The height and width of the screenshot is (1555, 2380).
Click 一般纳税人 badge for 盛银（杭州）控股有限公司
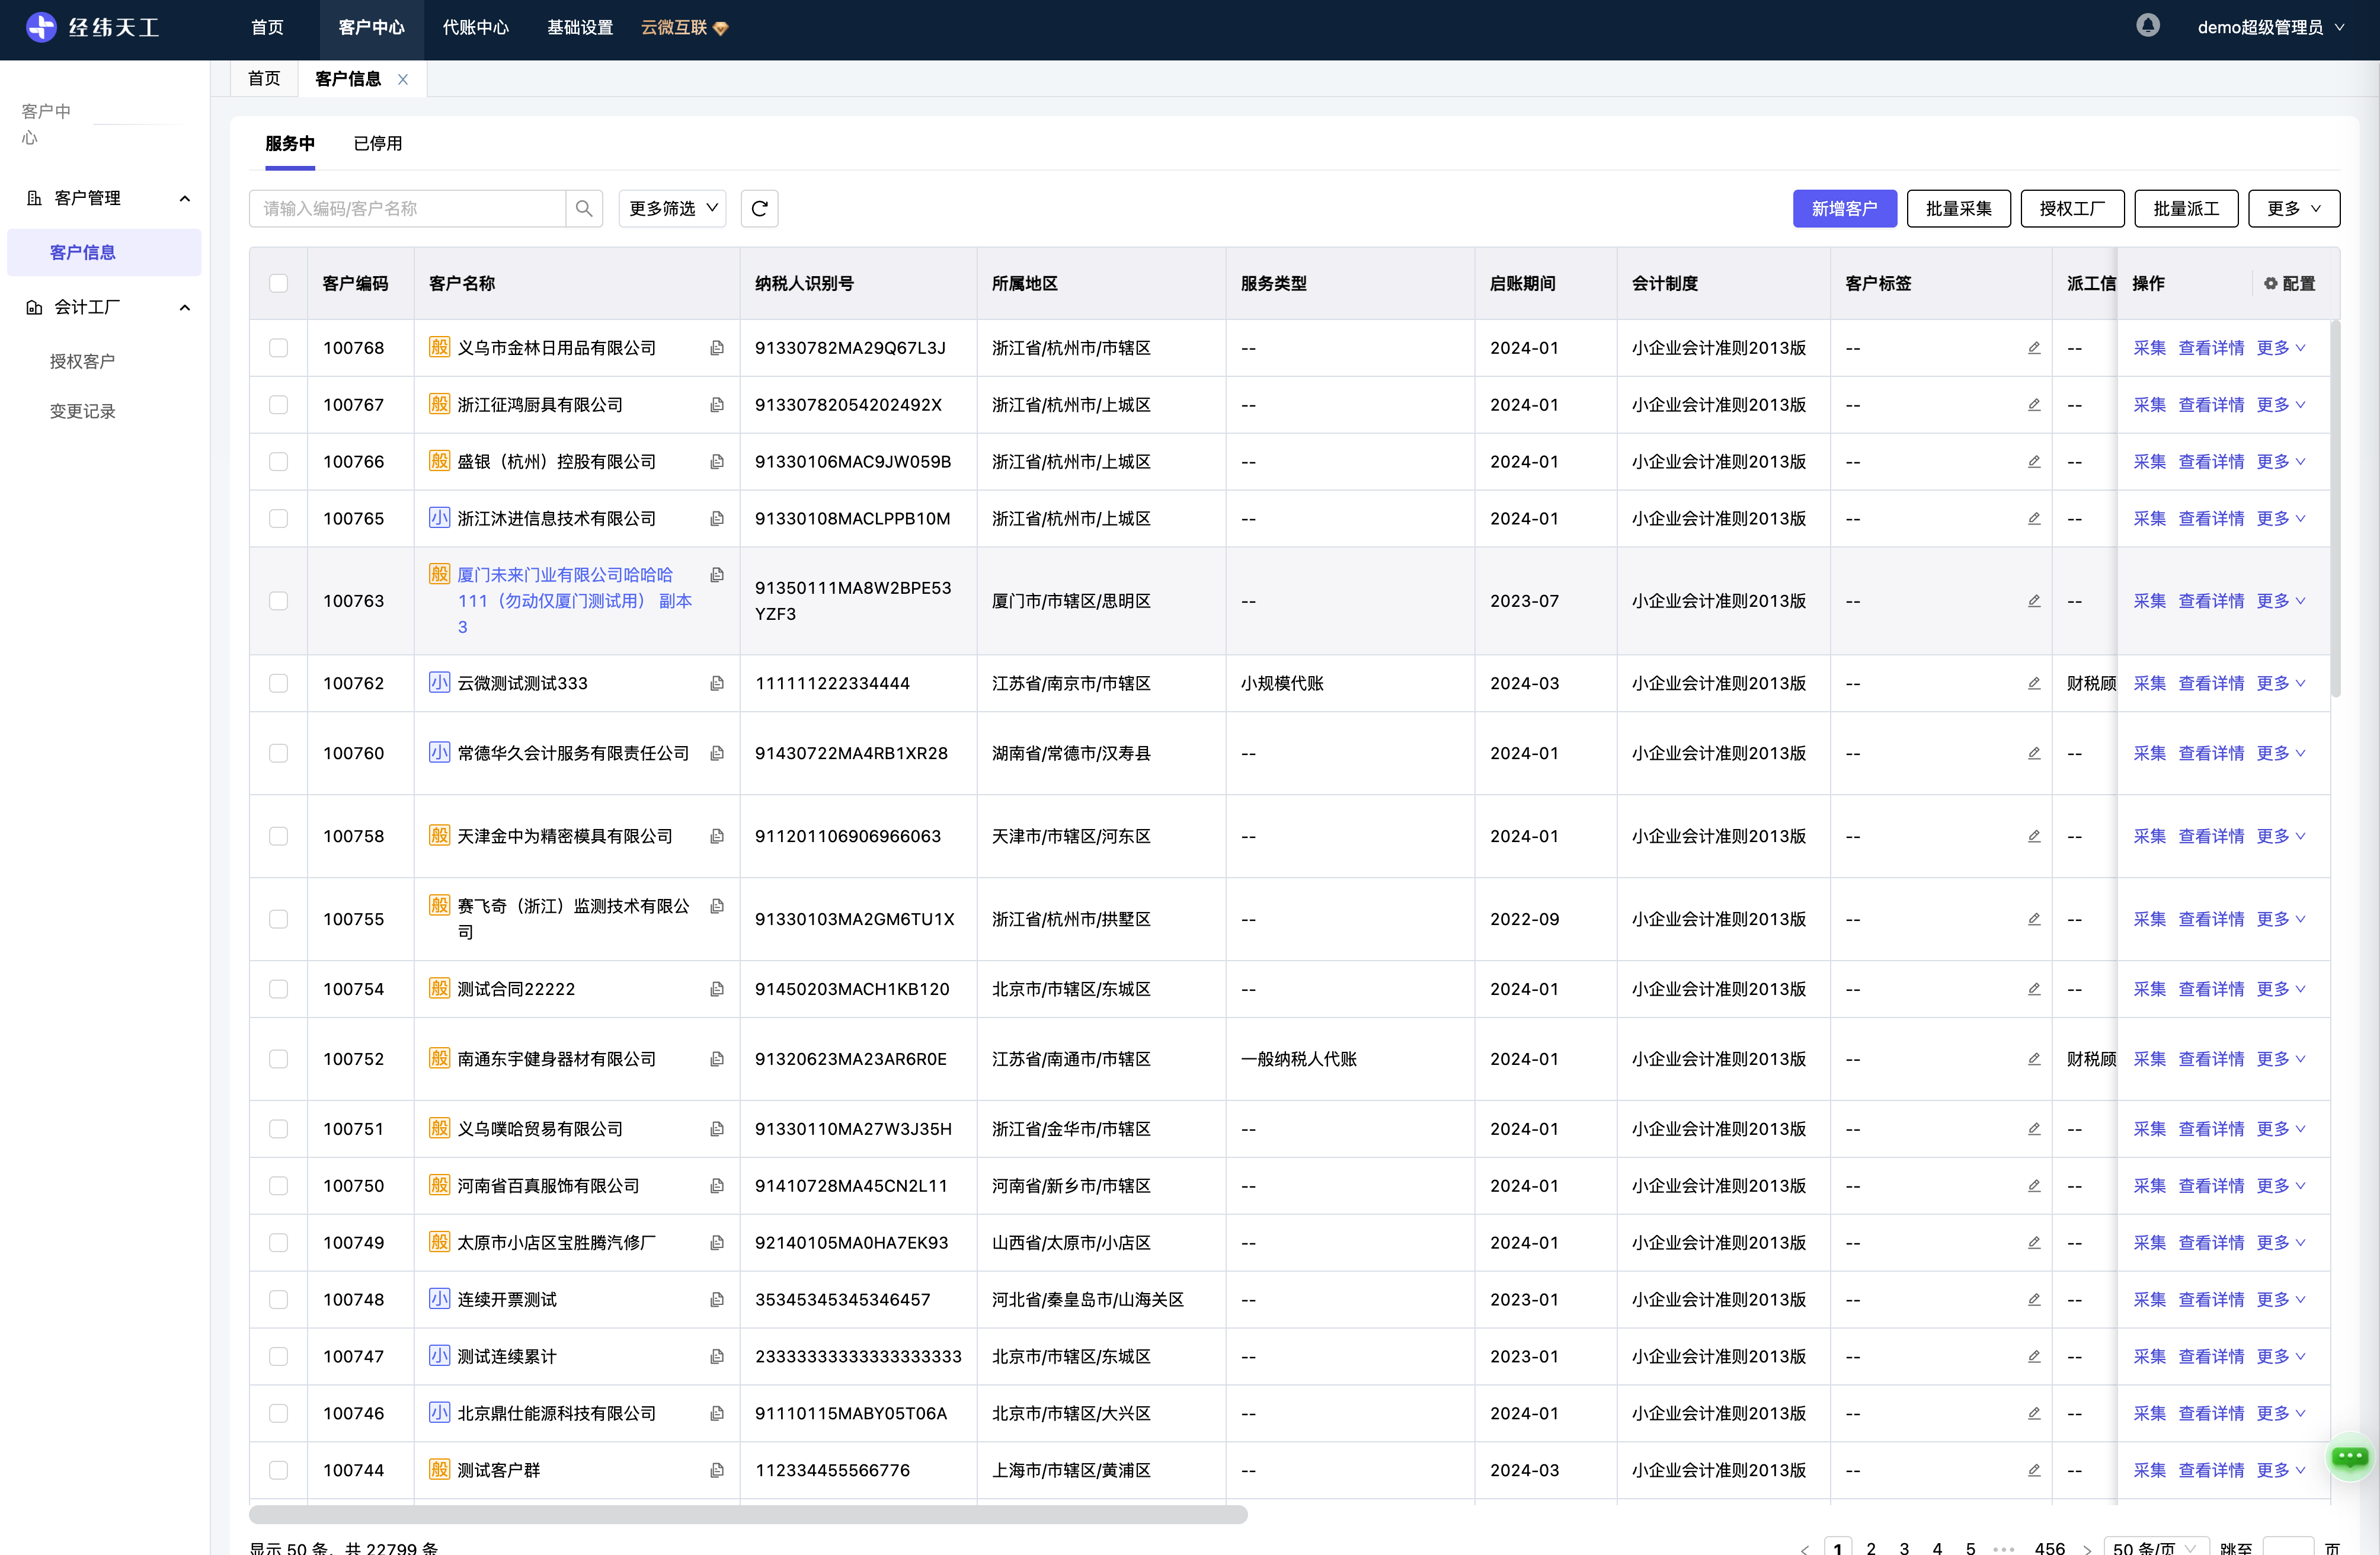point(439,461)
